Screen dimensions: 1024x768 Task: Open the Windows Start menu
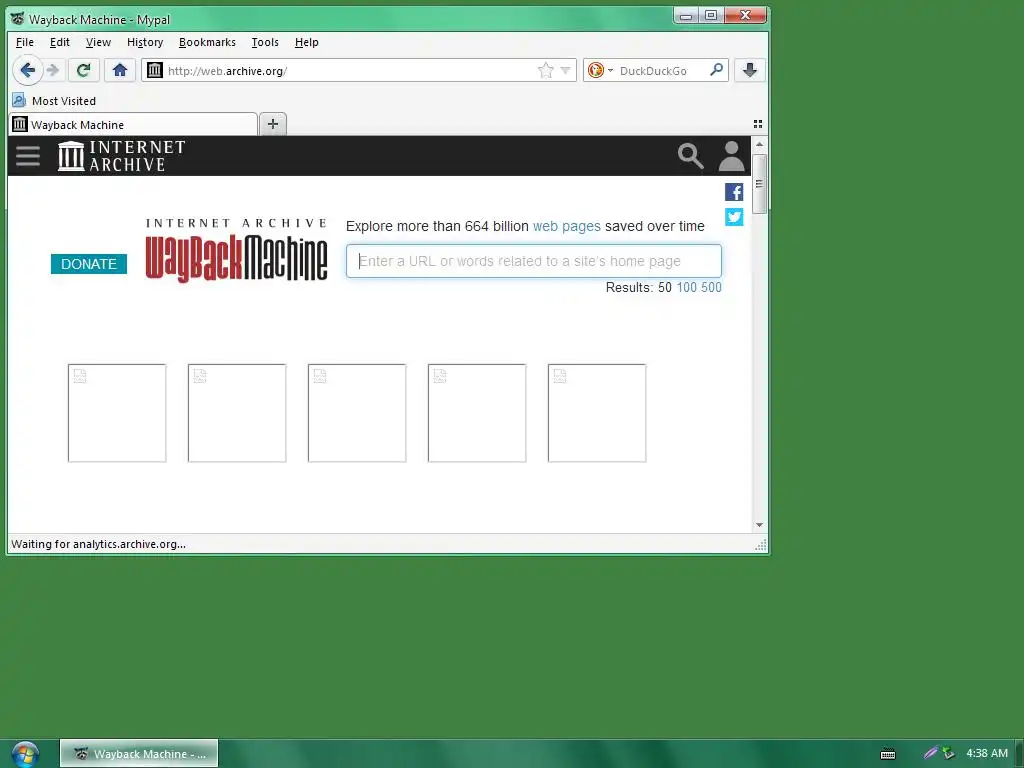point(25,754)
